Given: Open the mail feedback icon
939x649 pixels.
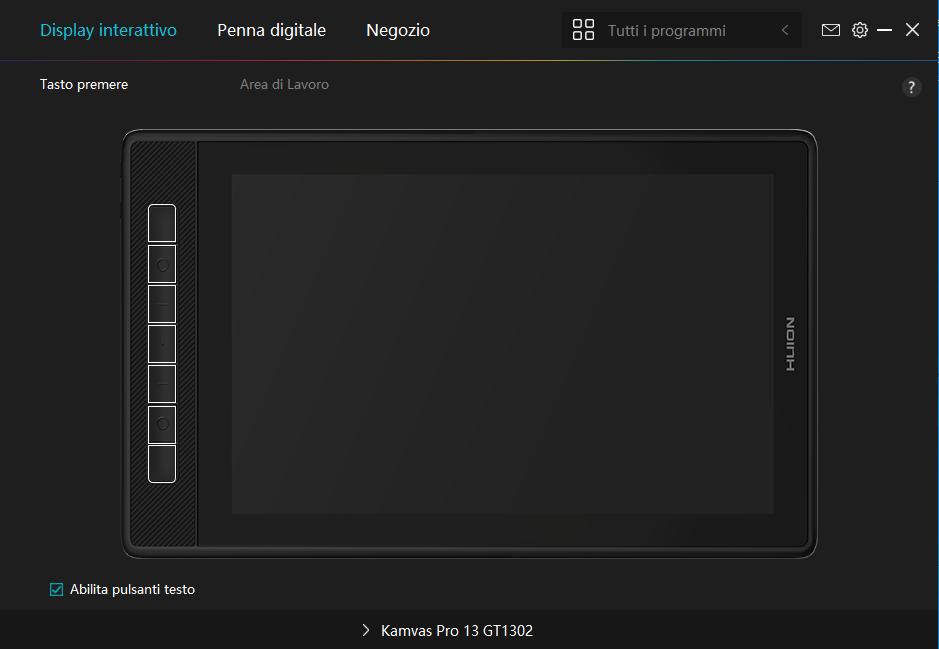Looking at the screenshot, I should [x=830, y=30].
